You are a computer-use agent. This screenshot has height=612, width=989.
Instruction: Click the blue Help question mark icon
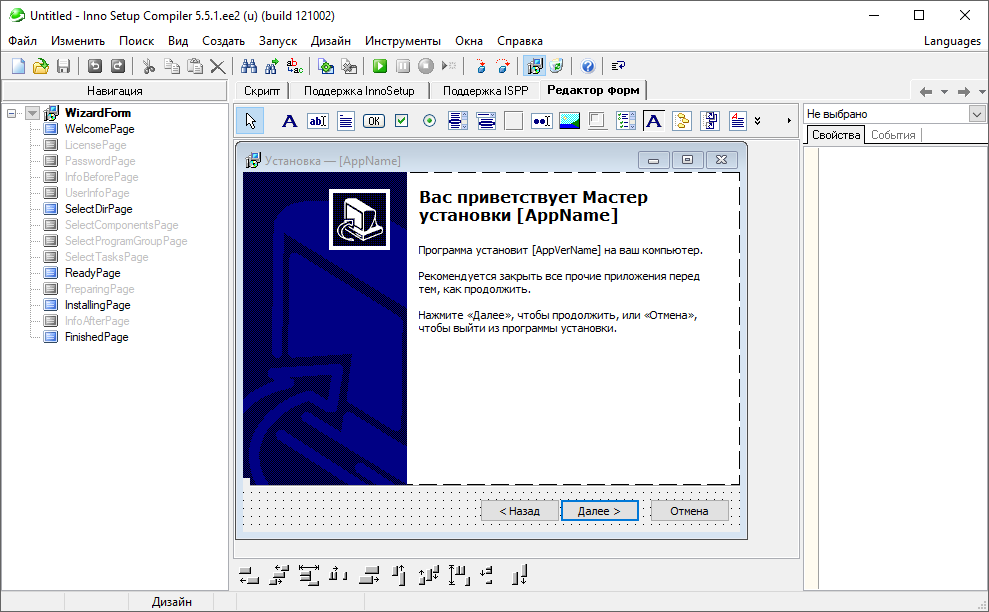tap(587, 66)
